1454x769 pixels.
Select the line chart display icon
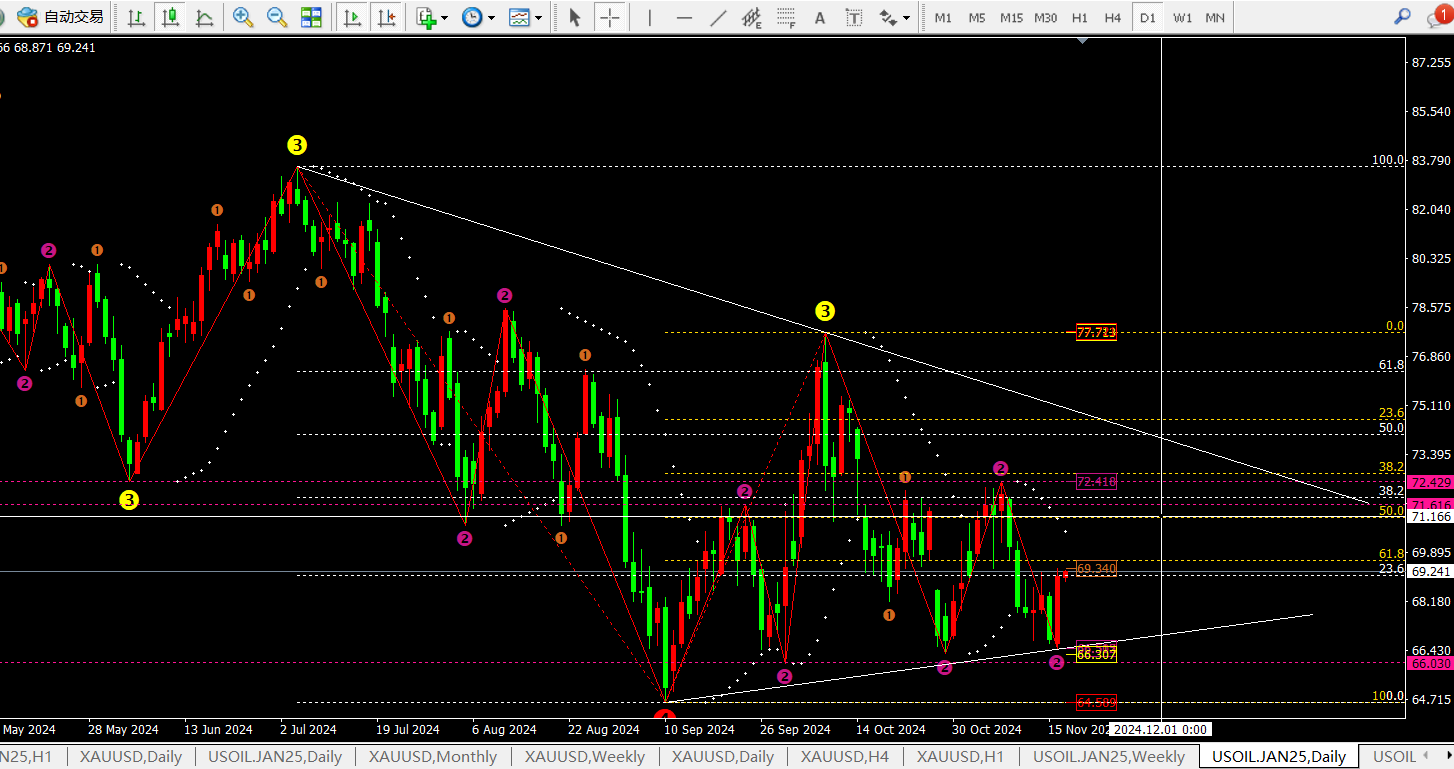204,17
